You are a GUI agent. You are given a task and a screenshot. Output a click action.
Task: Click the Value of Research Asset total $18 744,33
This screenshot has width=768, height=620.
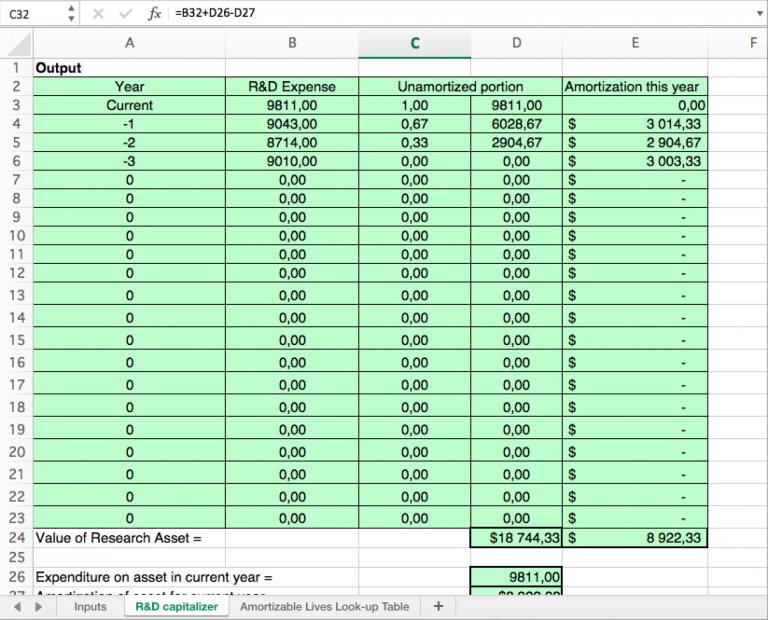516,538
